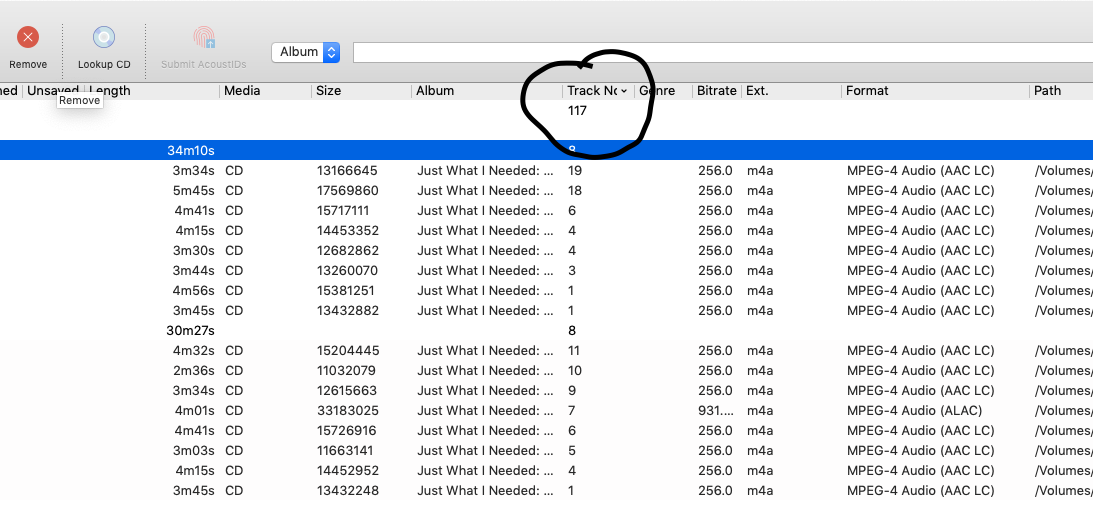Click the Submit AcoustIDs fingerprint icon

click(204, 38)
